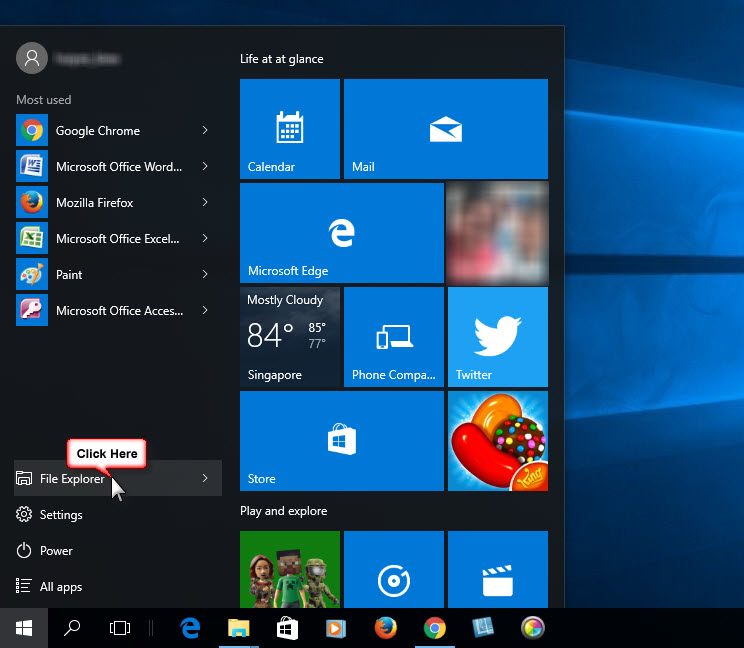Open the Singapore weather tile

coord(290,337)
